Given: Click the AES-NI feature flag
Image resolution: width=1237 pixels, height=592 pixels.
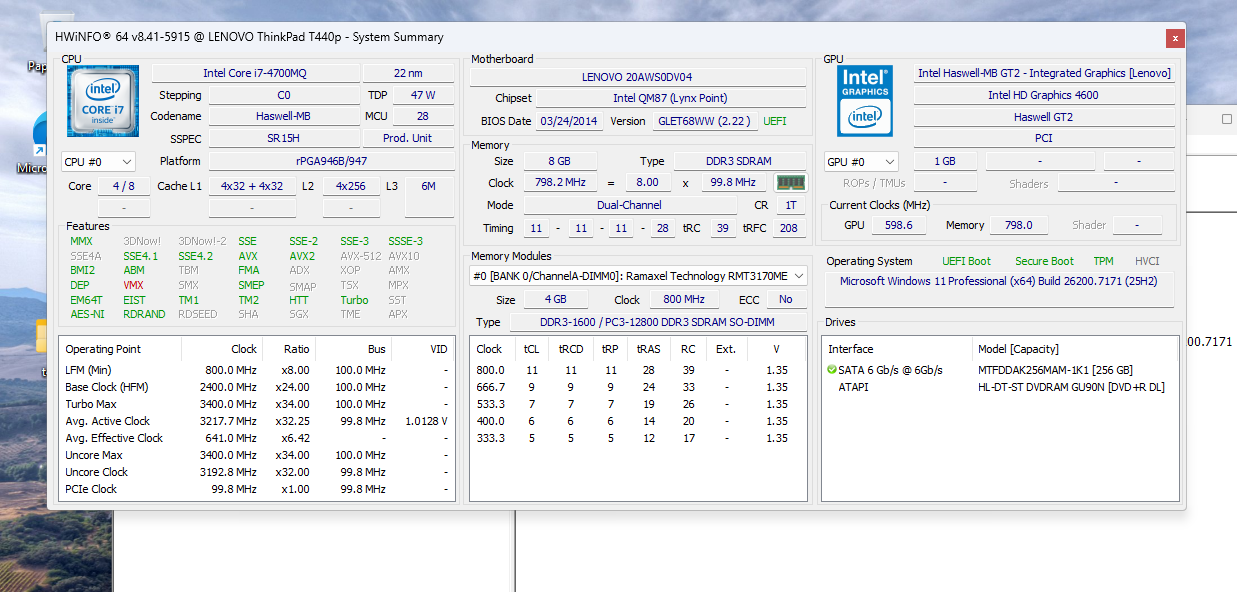Looking at the screenshot, I should (85, 314).
